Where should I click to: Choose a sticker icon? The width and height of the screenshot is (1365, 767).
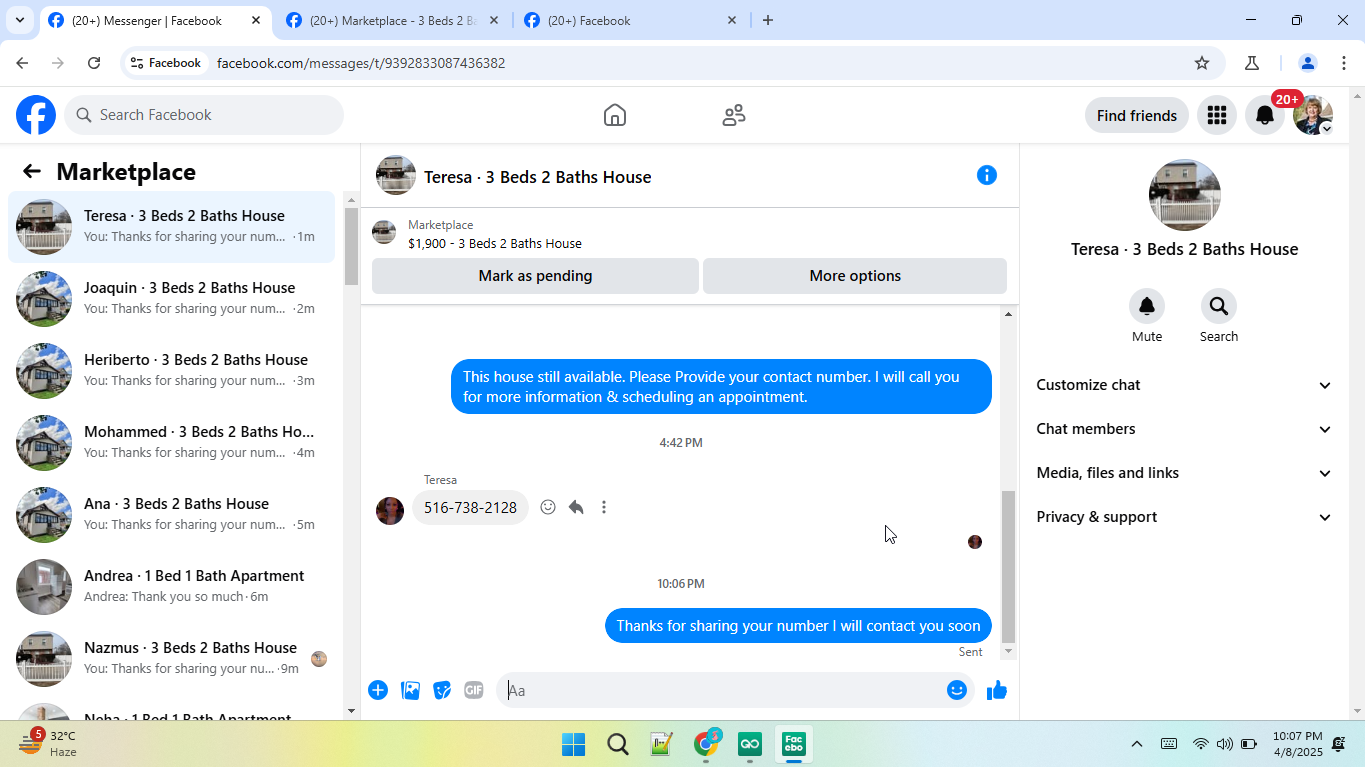(442, 690)
